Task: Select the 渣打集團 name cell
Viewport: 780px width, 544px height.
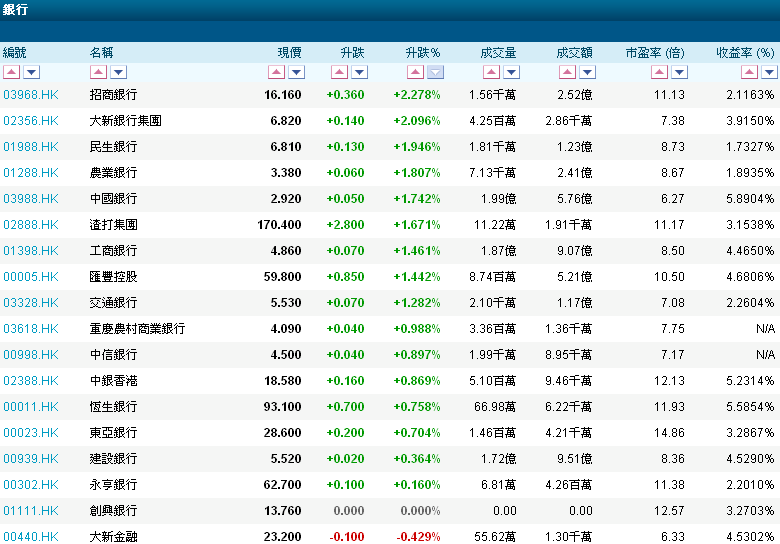Action: (x=113, y=225)
